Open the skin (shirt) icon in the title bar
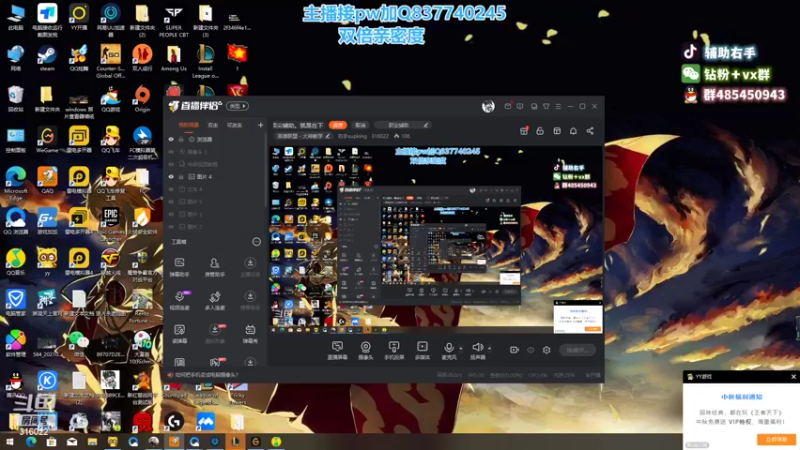Screen dimensions: 800x450 [546, 106]
